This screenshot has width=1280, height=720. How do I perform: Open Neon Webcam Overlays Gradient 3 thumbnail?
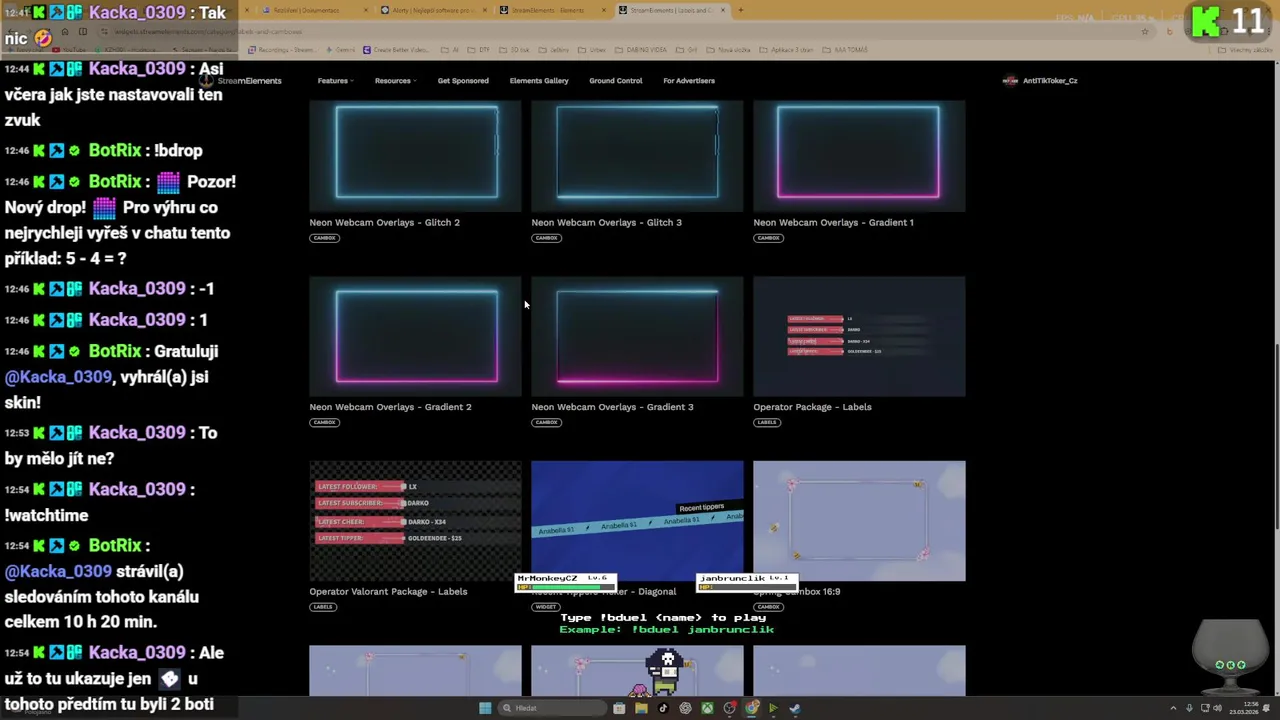point(637,337)
